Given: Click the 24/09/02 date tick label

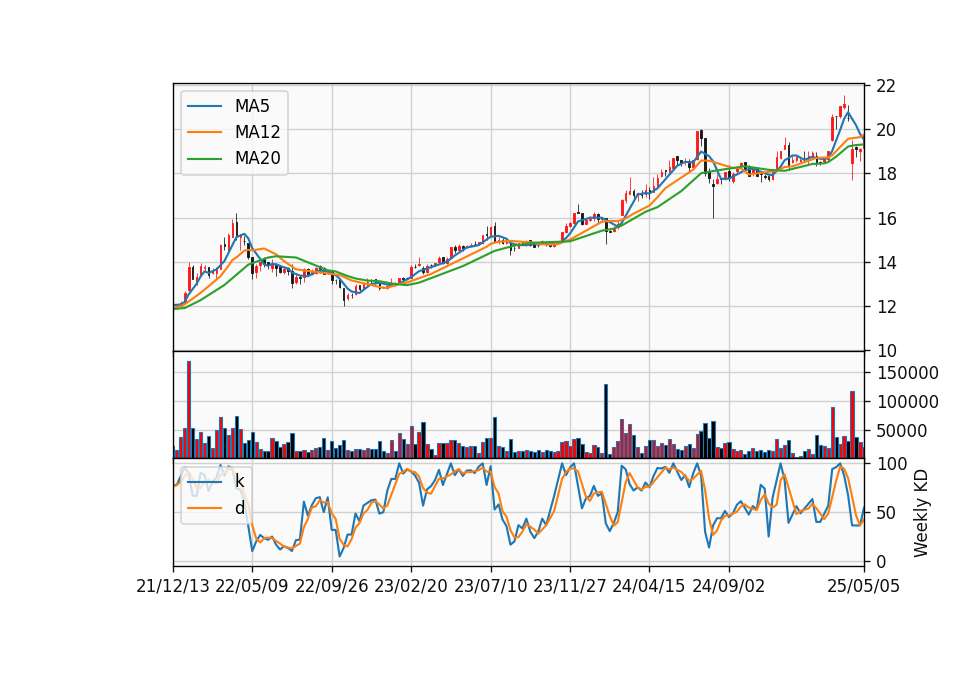Looking at the screenshot, I should coord(729,586).
